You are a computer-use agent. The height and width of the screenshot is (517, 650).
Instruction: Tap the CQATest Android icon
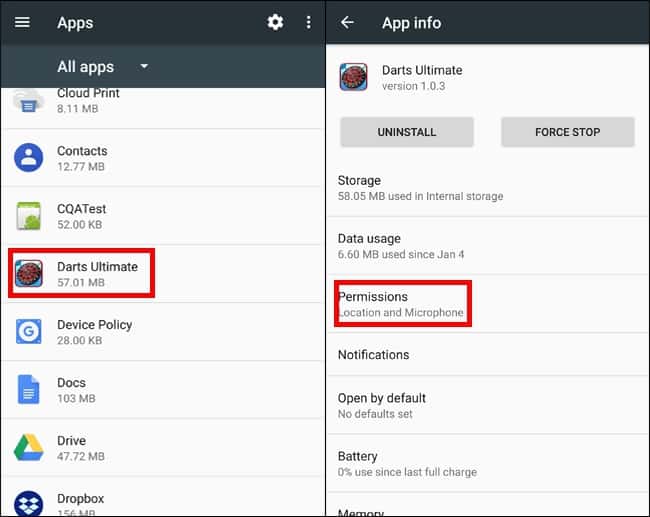point(29,216)
